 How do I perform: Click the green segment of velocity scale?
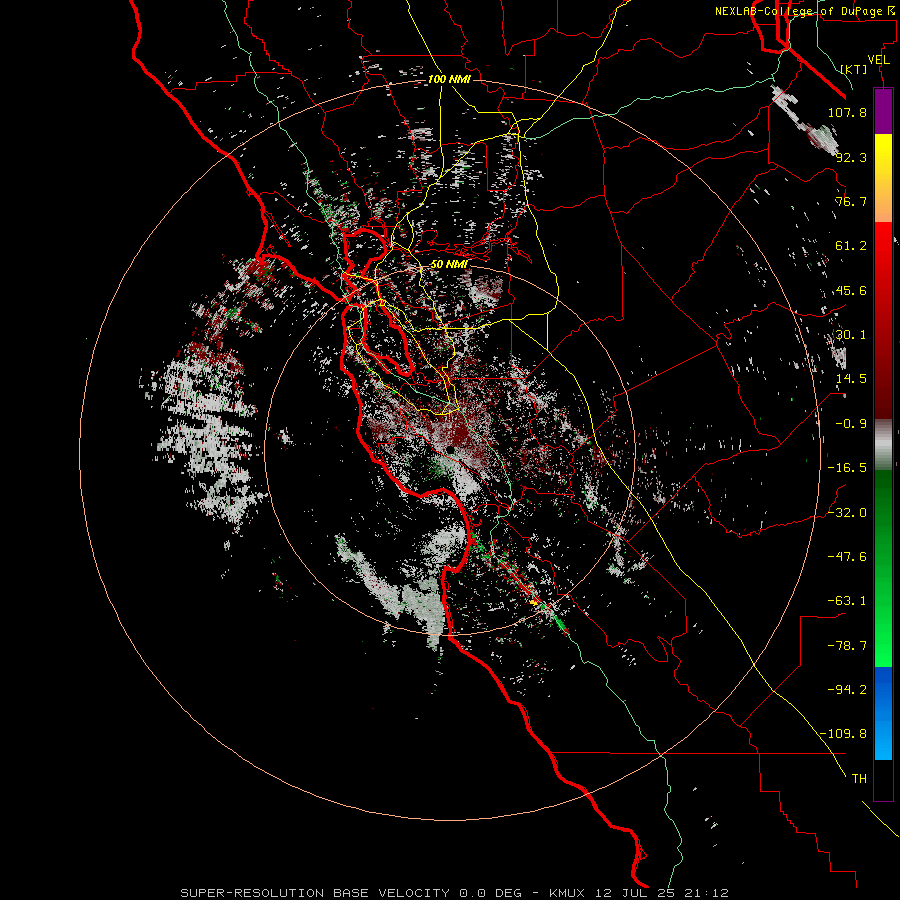(x=883, y=569)
